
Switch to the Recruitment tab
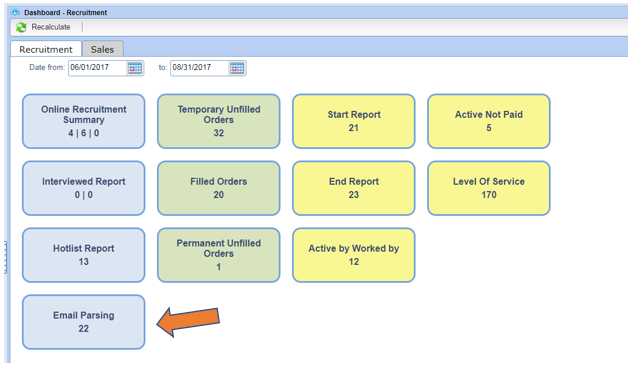[x=46, y=49]
